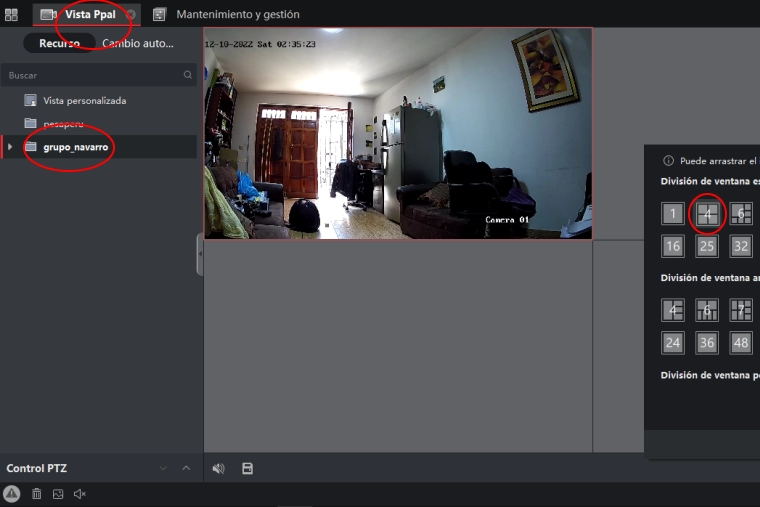Click the trash bin icon in status bar
Viewport: 760px width, 507px height.
(x=37, y=494)
